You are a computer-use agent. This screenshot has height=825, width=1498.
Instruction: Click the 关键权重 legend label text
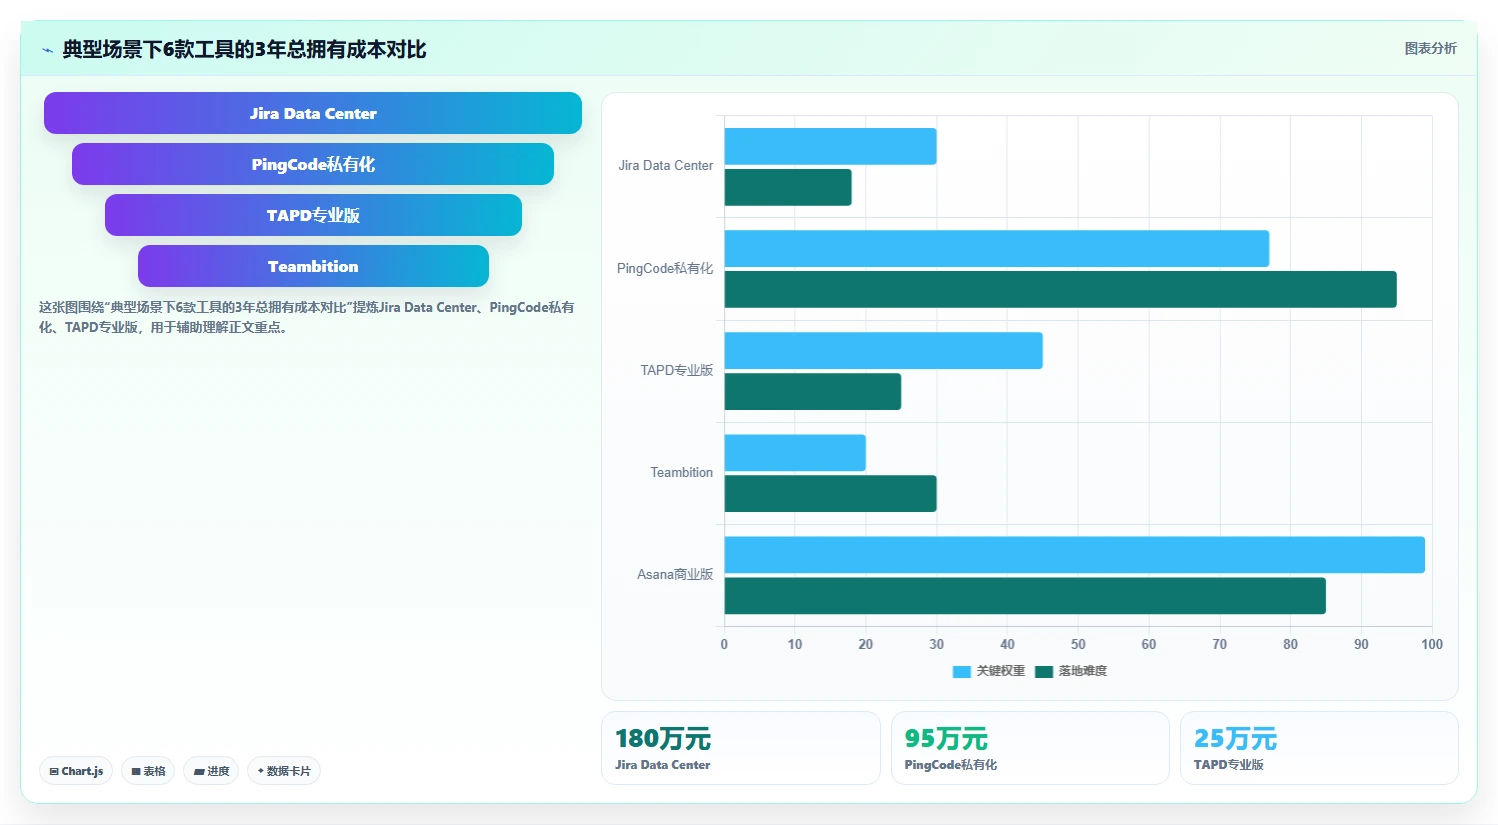1001,671
